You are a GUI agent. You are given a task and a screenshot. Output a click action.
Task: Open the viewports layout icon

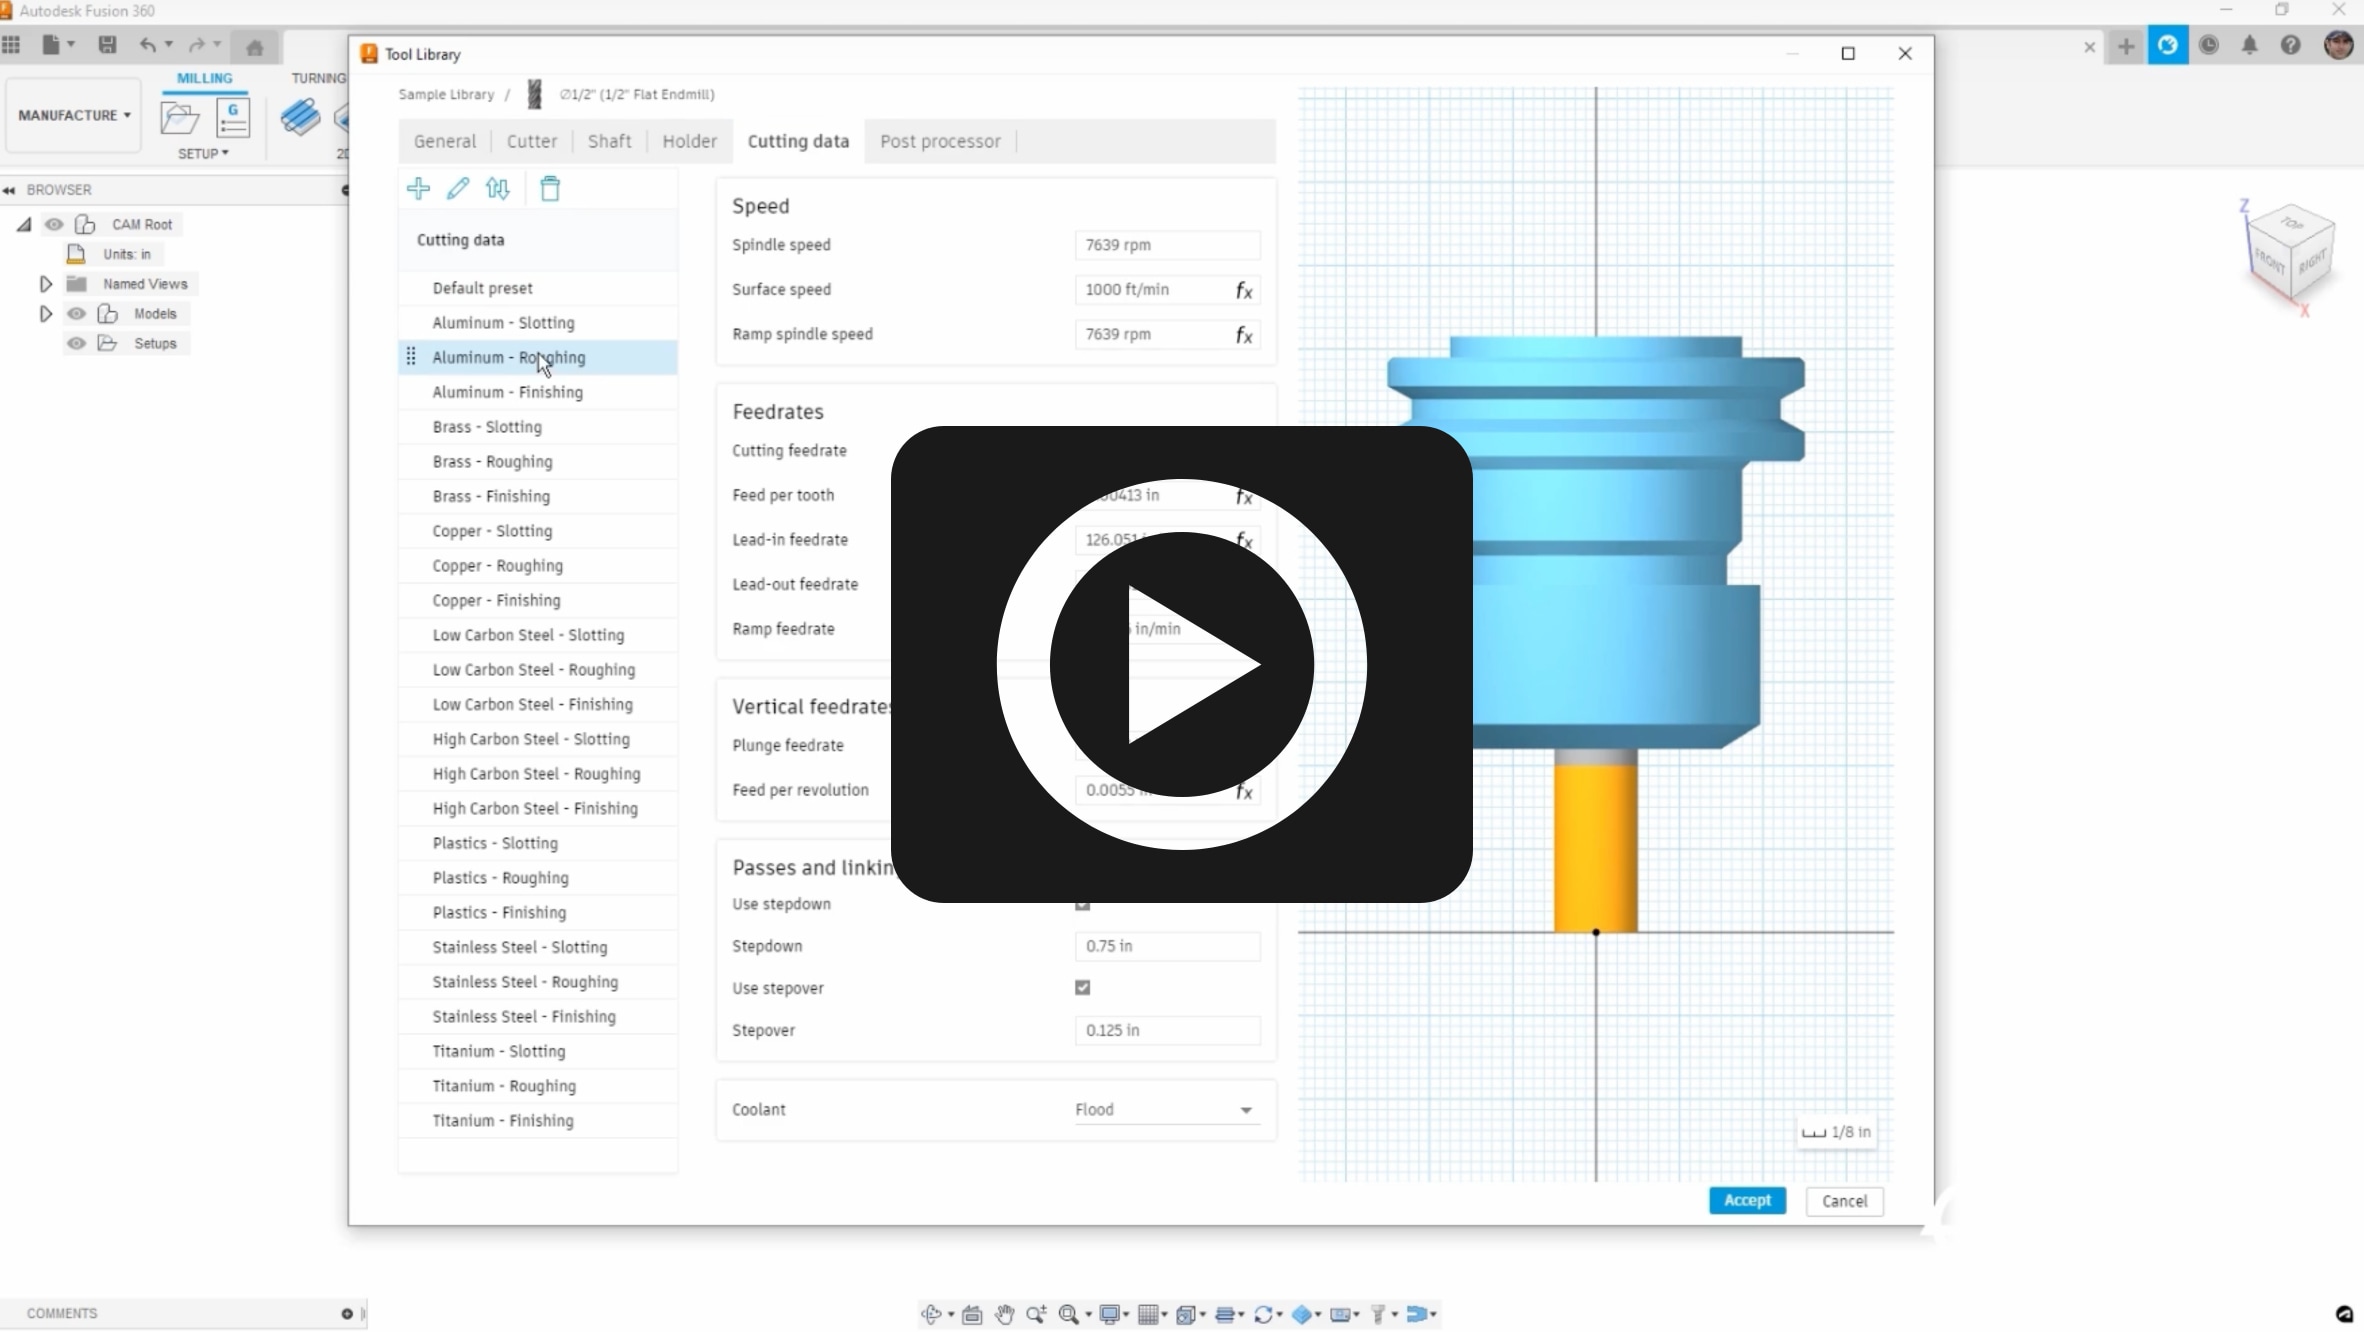[1186, 1314]
